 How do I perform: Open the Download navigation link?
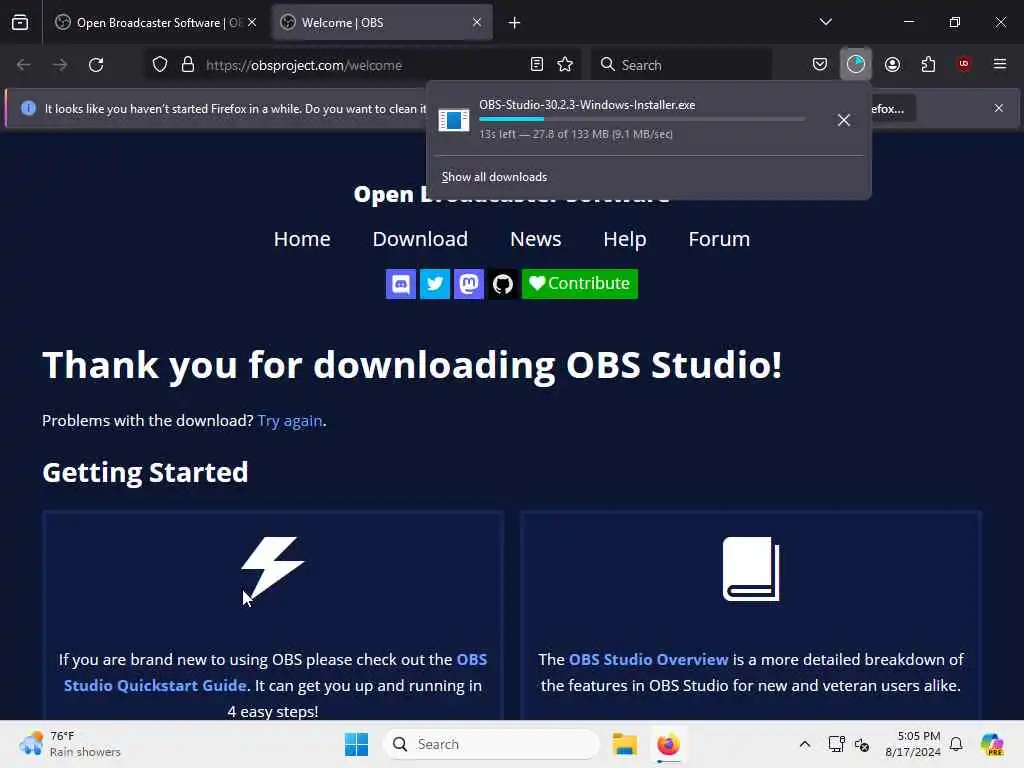tap(420, 239)
